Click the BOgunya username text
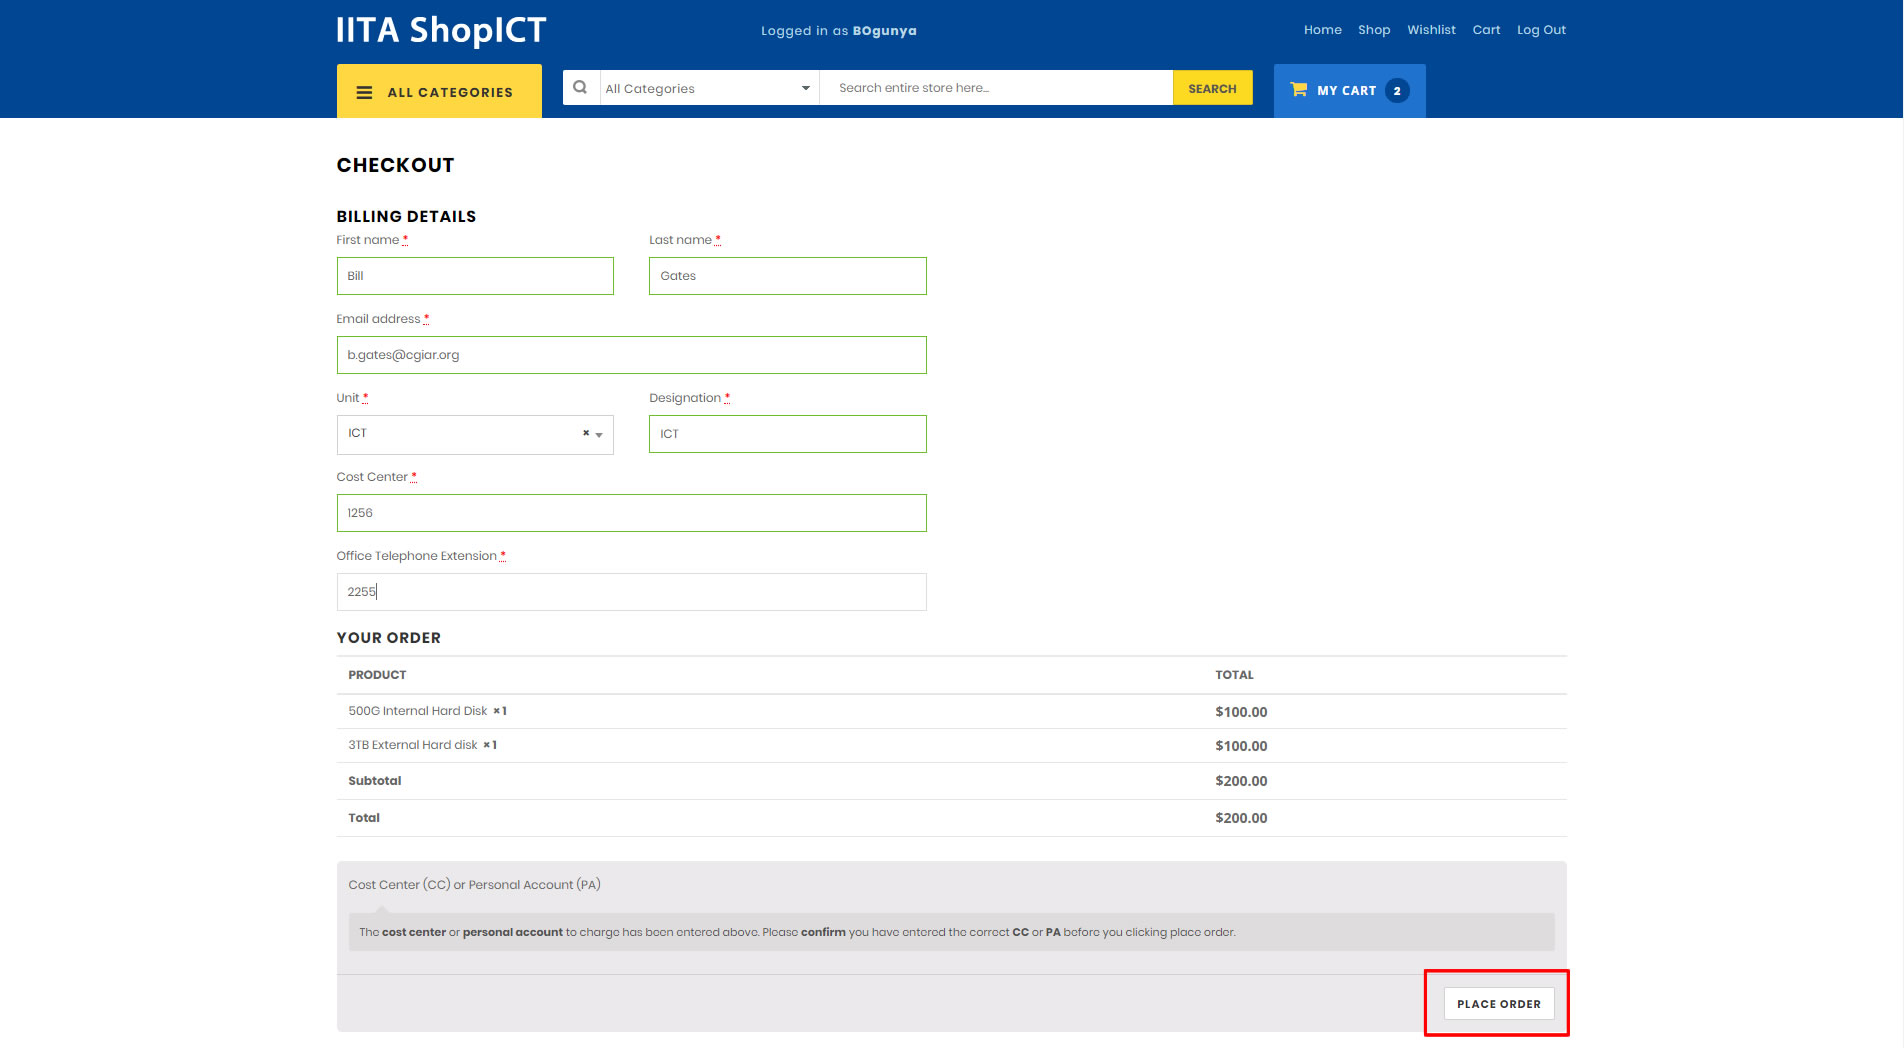The width and height of the screenshot is (1904, 1048). pyautogui.click(x=884, y=31)
